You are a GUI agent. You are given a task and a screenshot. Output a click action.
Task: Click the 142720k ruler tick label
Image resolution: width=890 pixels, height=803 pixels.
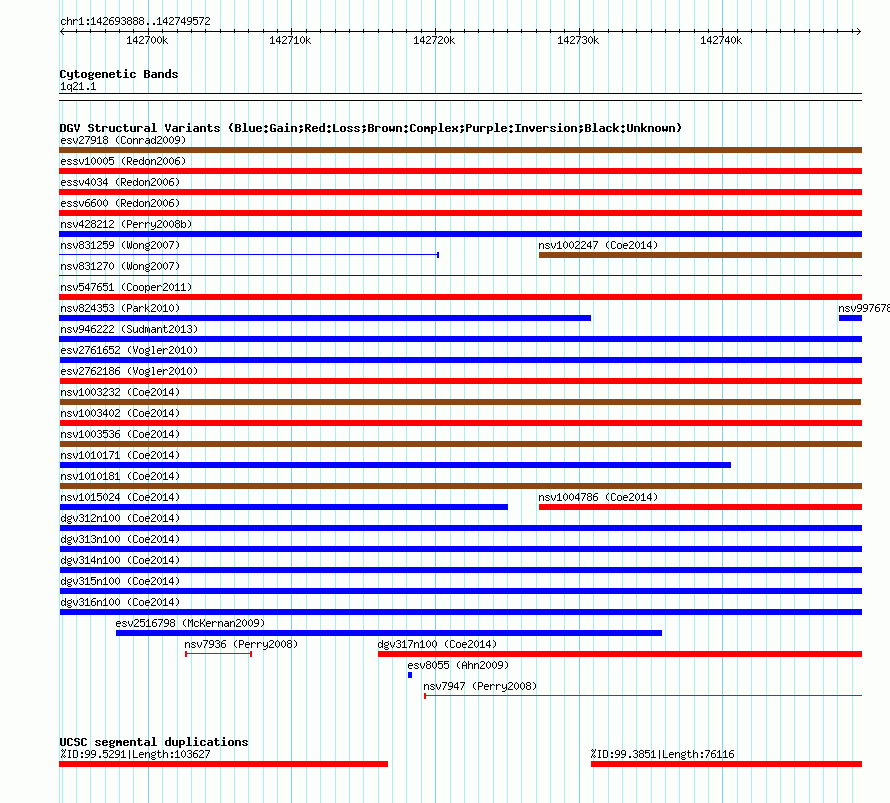click(x=434, y=40)
